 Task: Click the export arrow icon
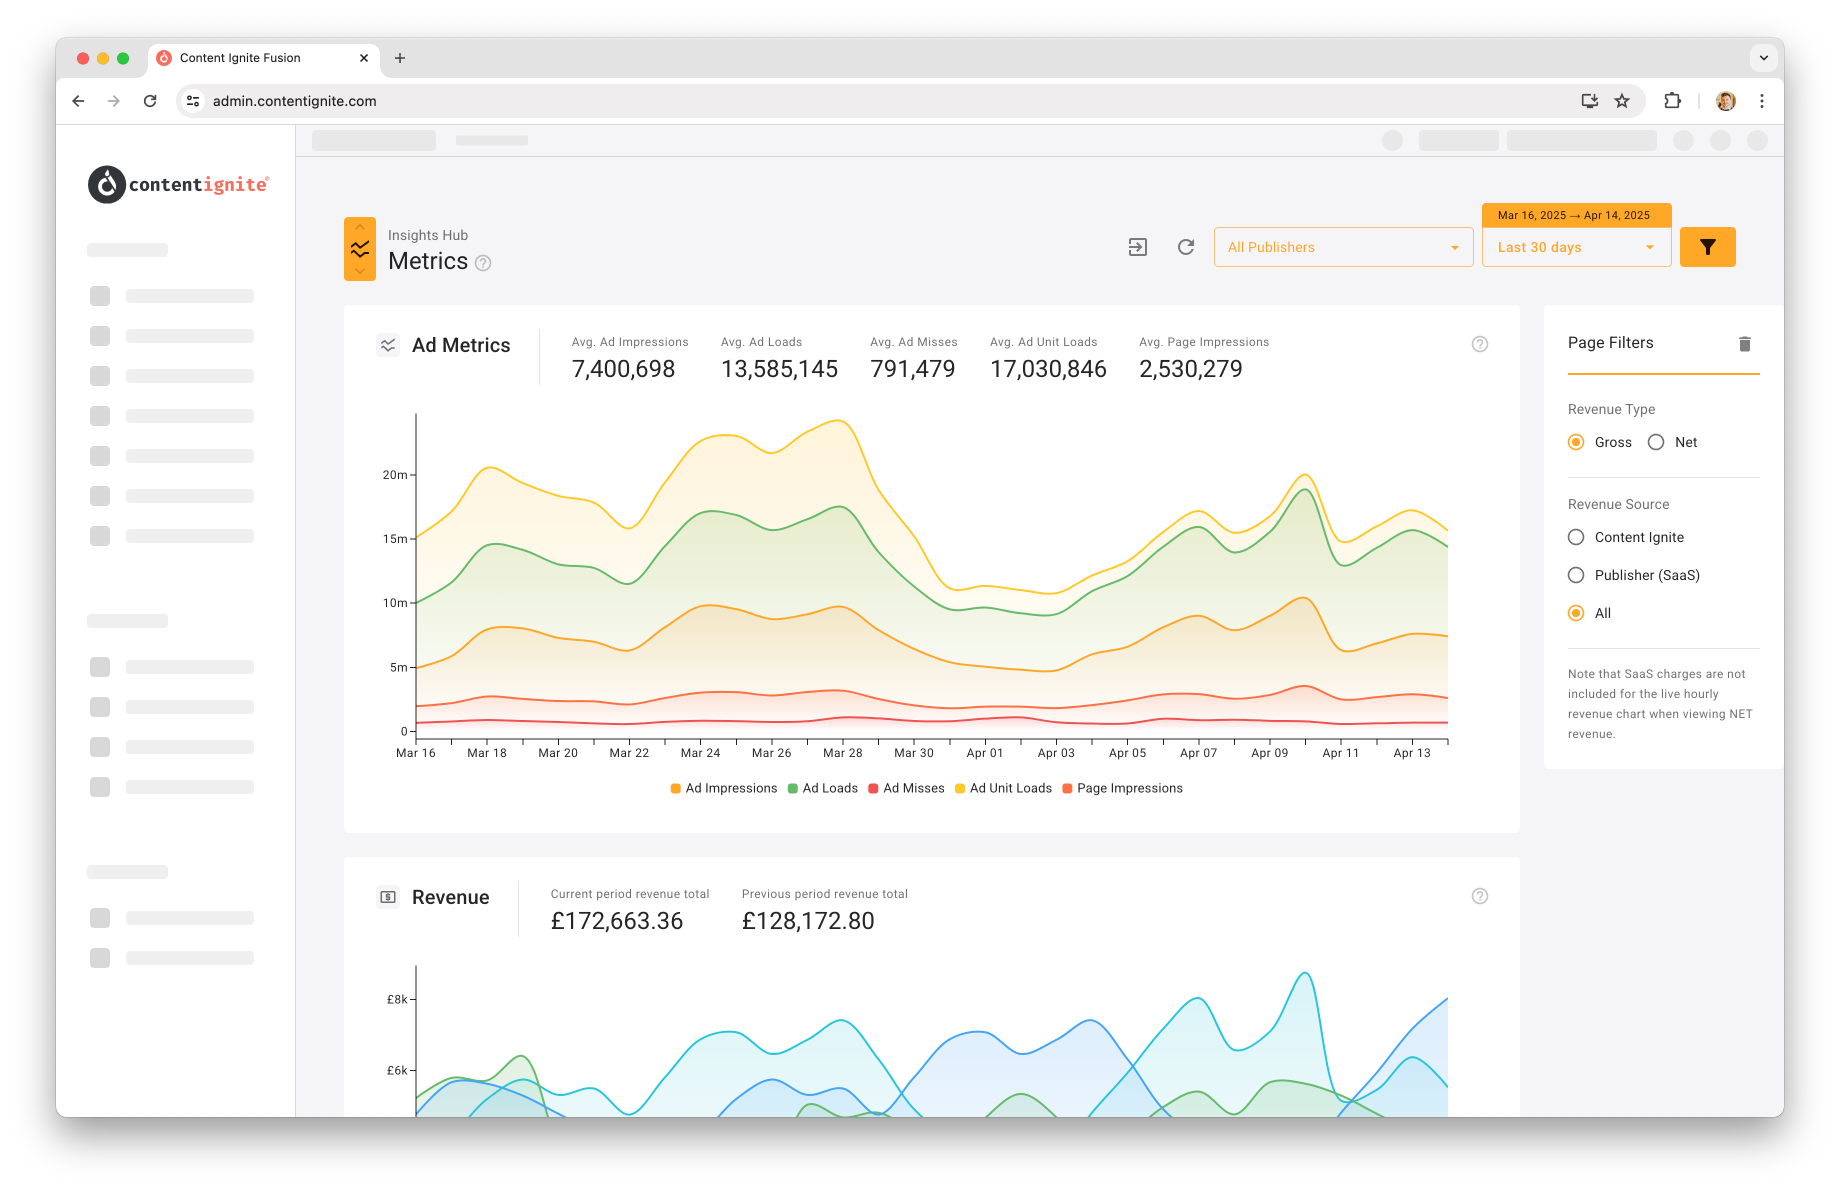[1138, 247]
